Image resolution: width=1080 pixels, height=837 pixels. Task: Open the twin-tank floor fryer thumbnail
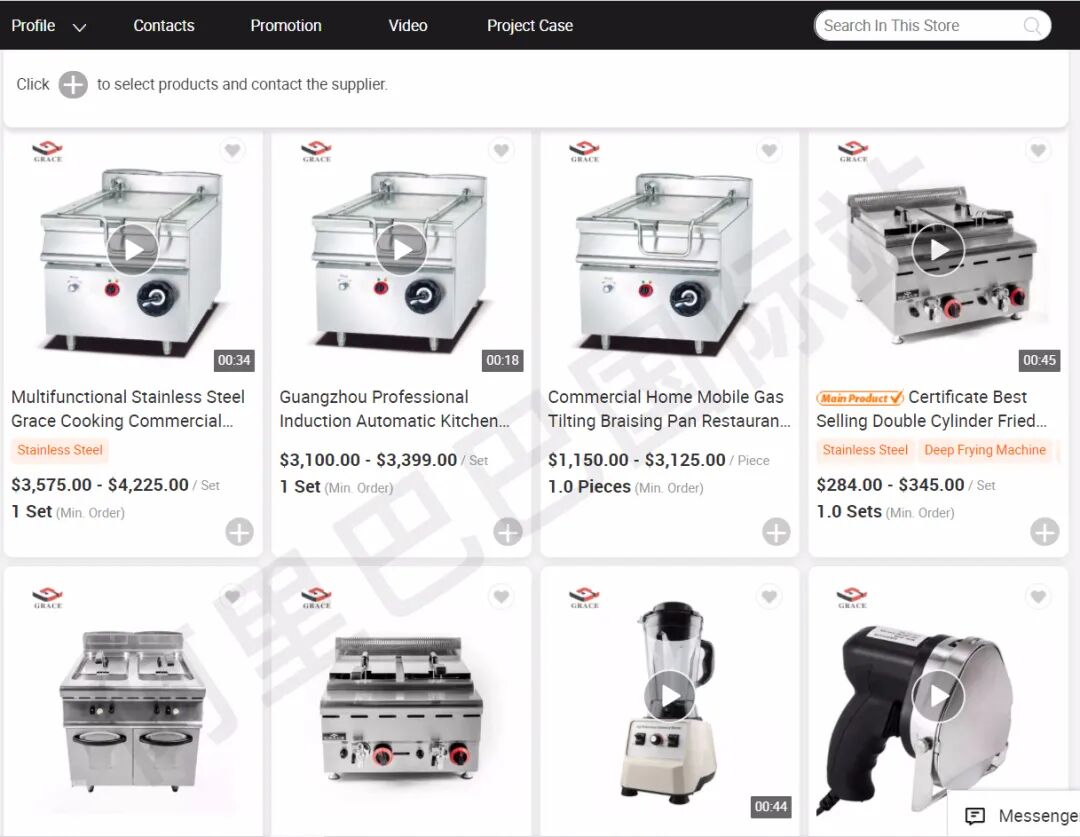[133, 710]
